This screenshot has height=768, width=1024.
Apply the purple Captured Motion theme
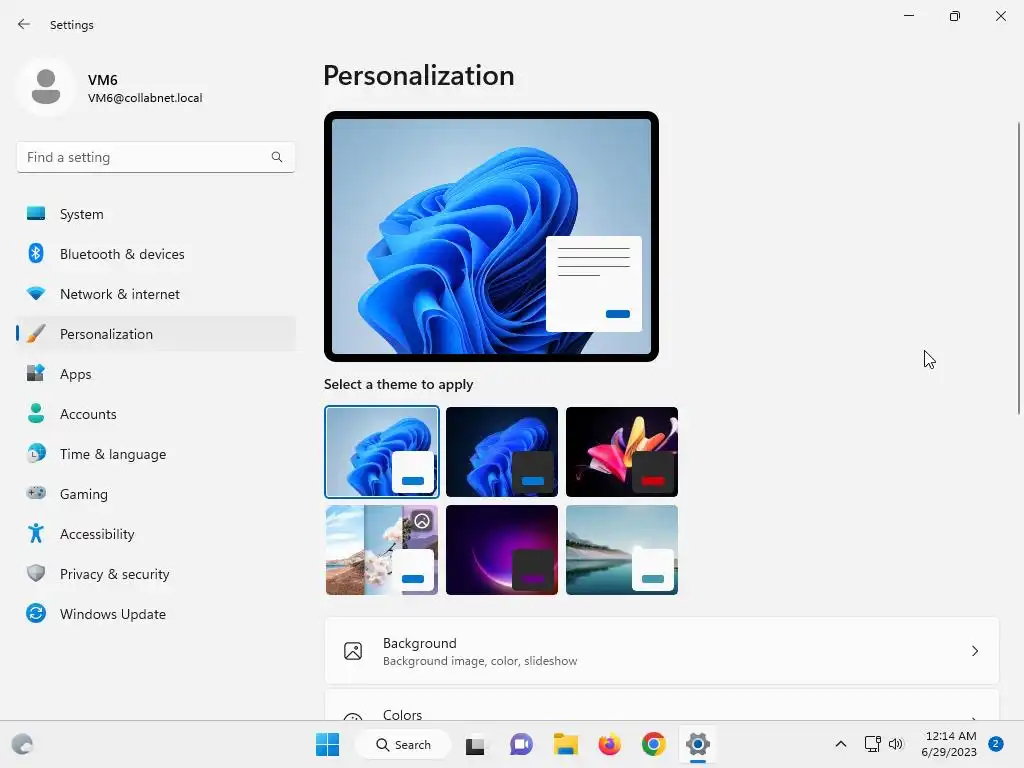pos(502,550)
